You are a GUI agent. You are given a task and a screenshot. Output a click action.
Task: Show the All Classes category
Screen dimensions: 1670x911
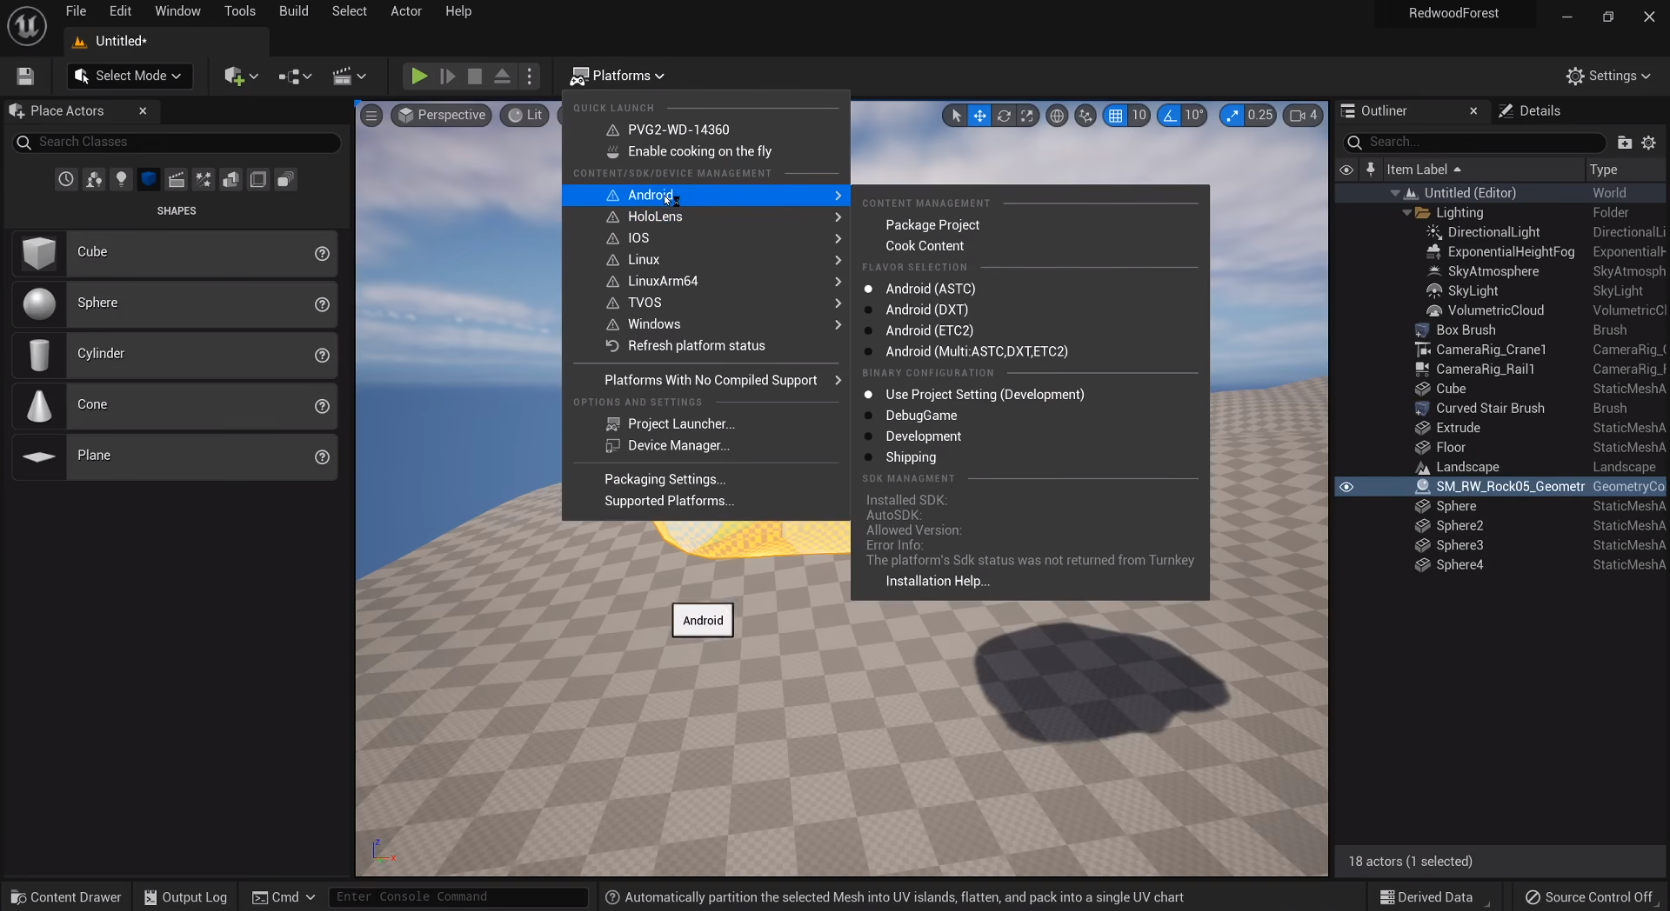285,180
